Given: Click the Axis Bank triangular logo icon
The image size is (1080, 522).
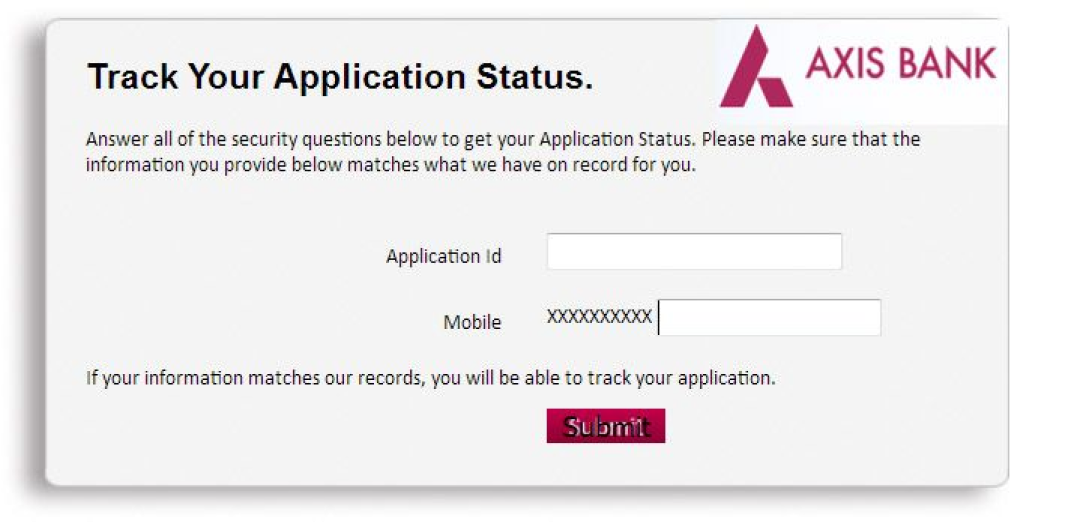Looking at the screenshot, I should tap(756, 67).
